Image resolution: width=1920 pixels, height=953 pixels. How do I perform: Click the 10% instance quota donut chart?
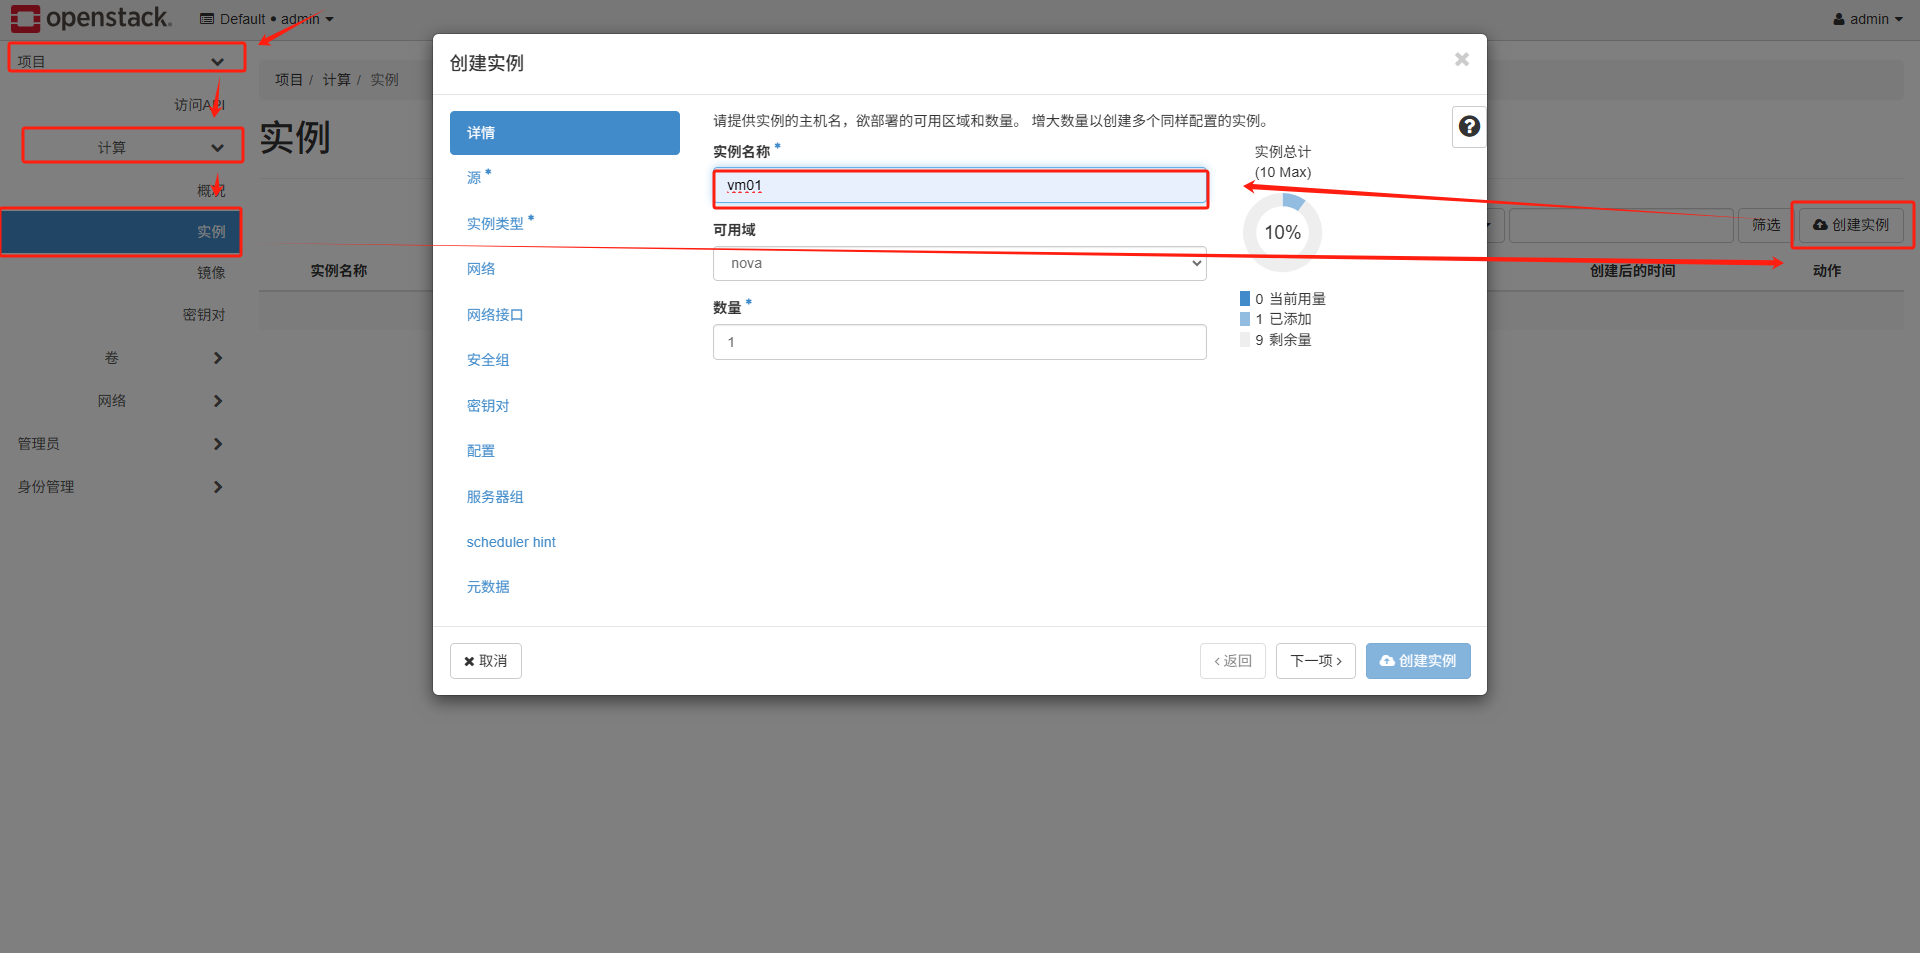coord(1282,232)
